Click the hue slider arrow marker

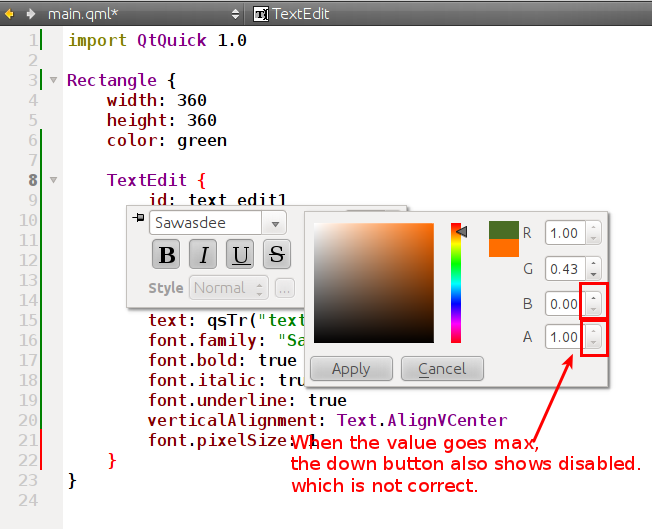tap(462, 232)
